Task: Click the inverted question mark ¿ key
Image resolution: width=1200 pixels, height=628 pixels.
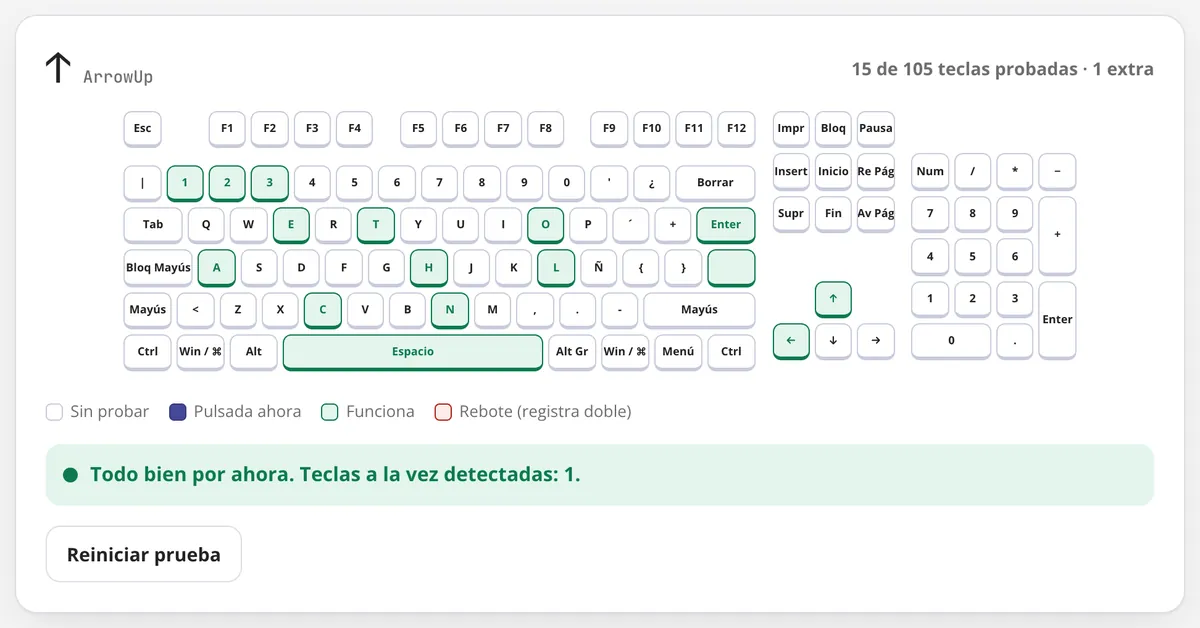Action: [x=651, y=183]
